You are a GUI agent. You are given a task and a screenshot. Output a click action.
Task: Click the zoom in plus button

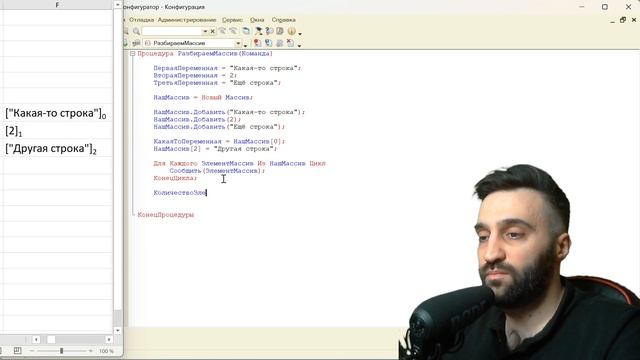tap(91, 351)
